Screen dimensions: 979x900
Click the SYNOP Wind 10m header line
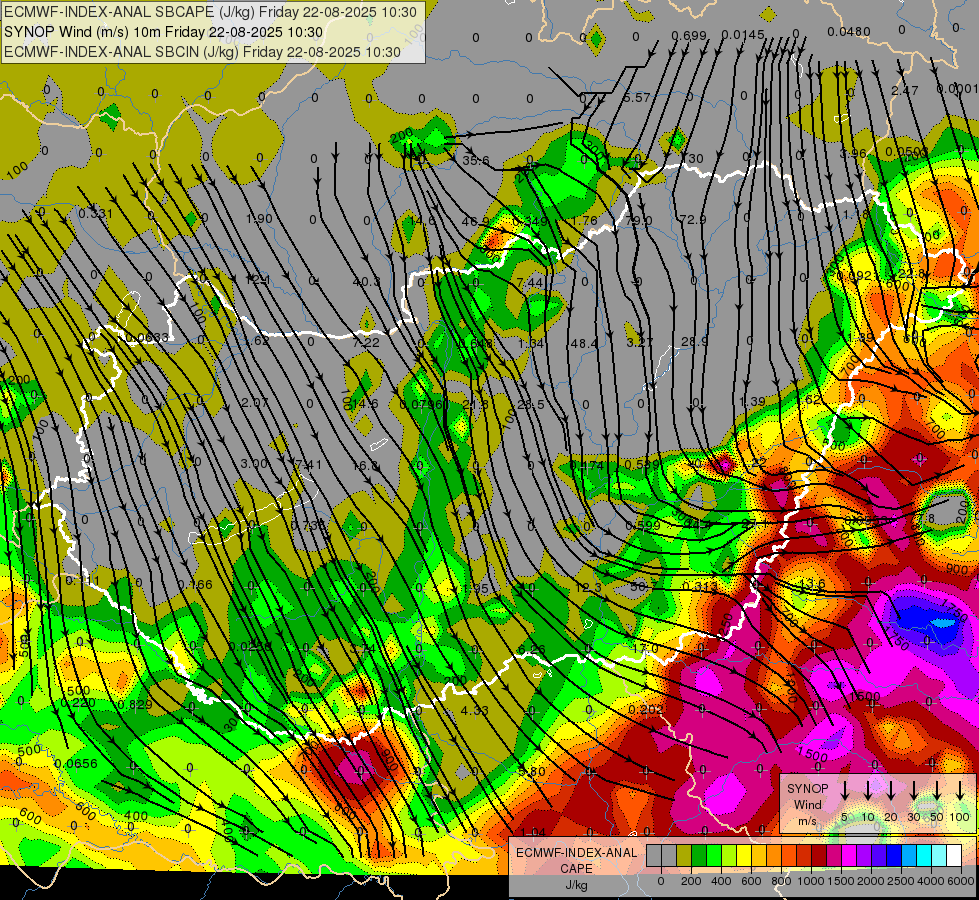[x=164, y=32]
